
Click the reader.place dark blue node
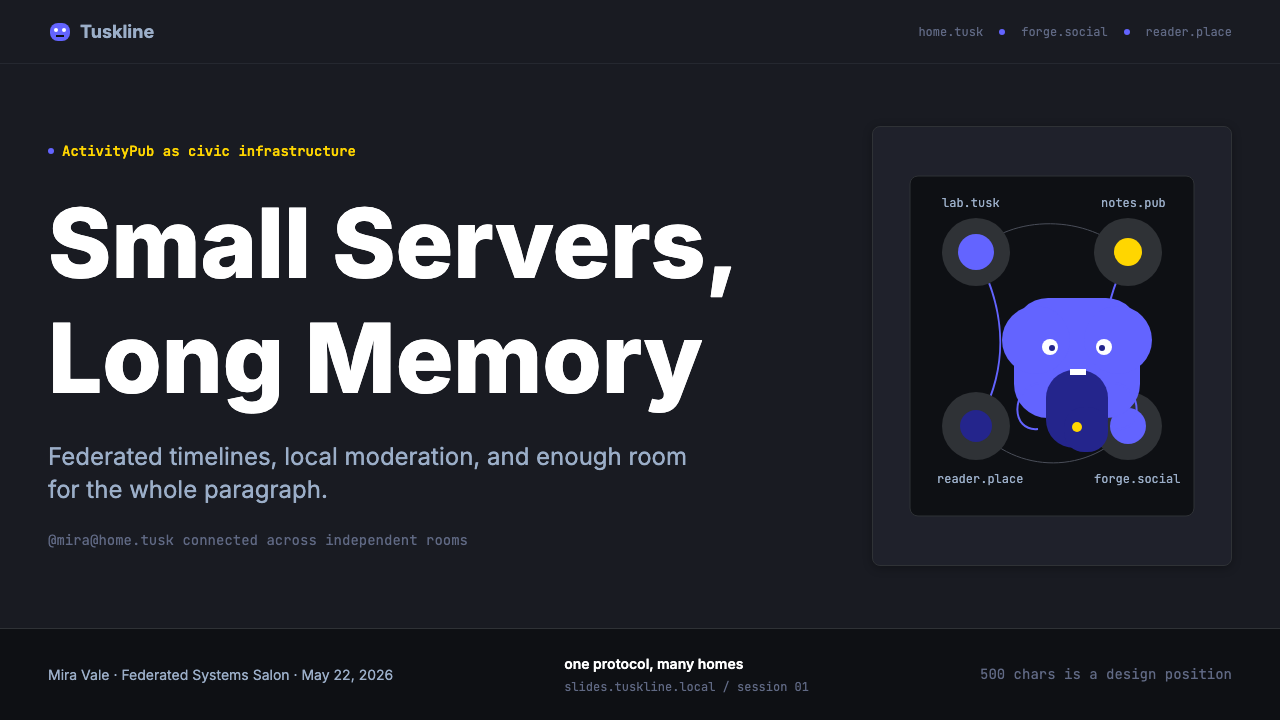pyautogui.click(x=976, y=426)
